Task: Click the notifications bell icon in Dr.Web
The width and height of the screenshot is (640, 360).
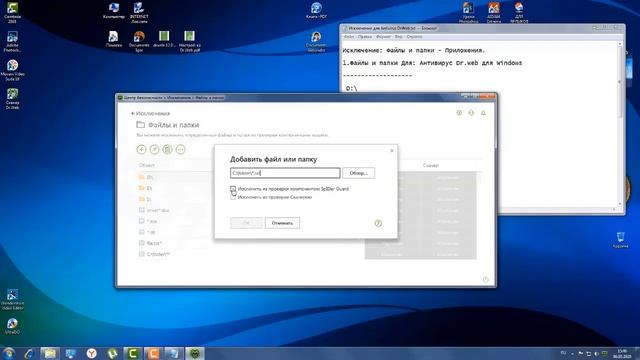Action: point(483,113)
